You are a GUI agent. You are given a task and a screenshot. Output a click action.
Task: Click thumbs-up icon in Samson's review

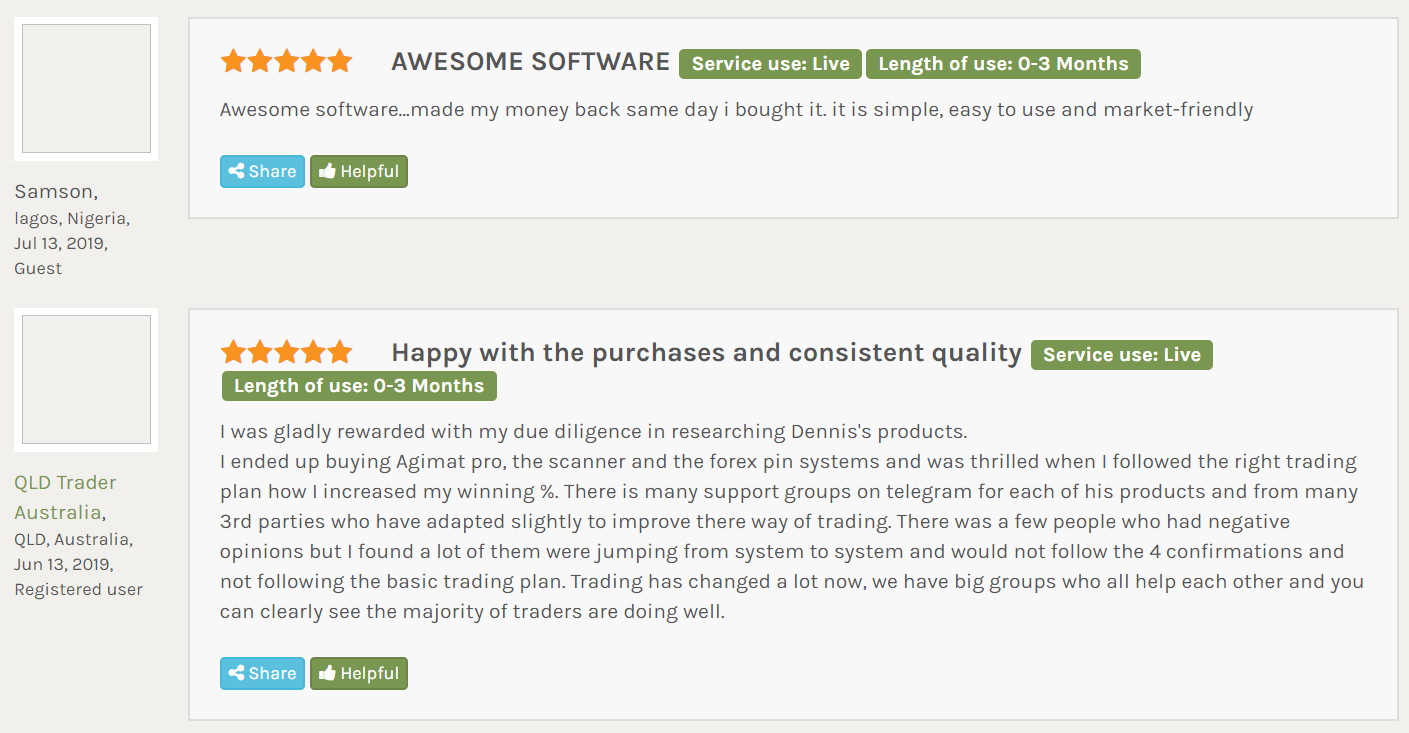327,172
